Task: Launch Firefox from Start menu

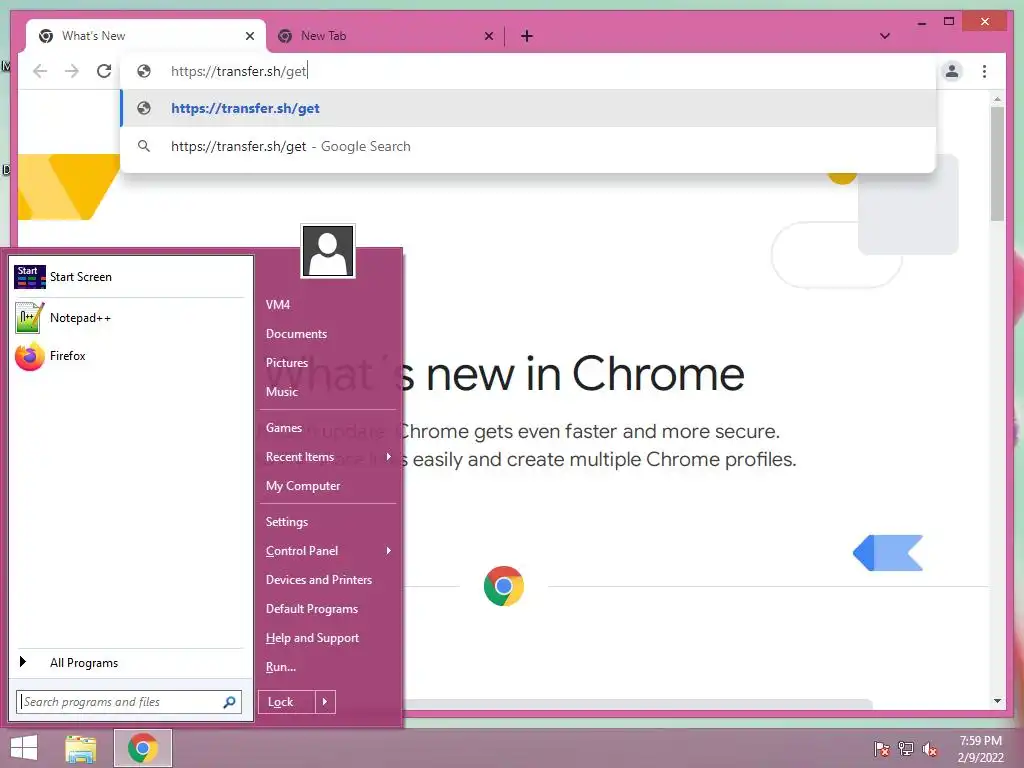Action: [129, 356]
